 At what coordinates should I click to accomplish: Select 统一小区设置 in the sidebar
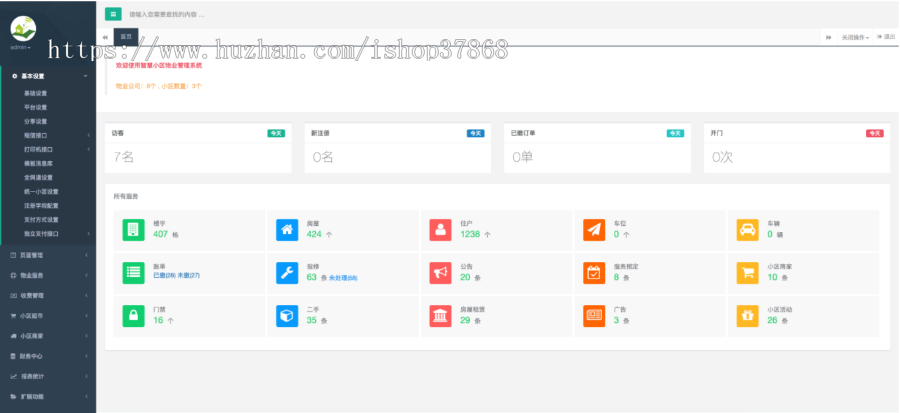41,192
